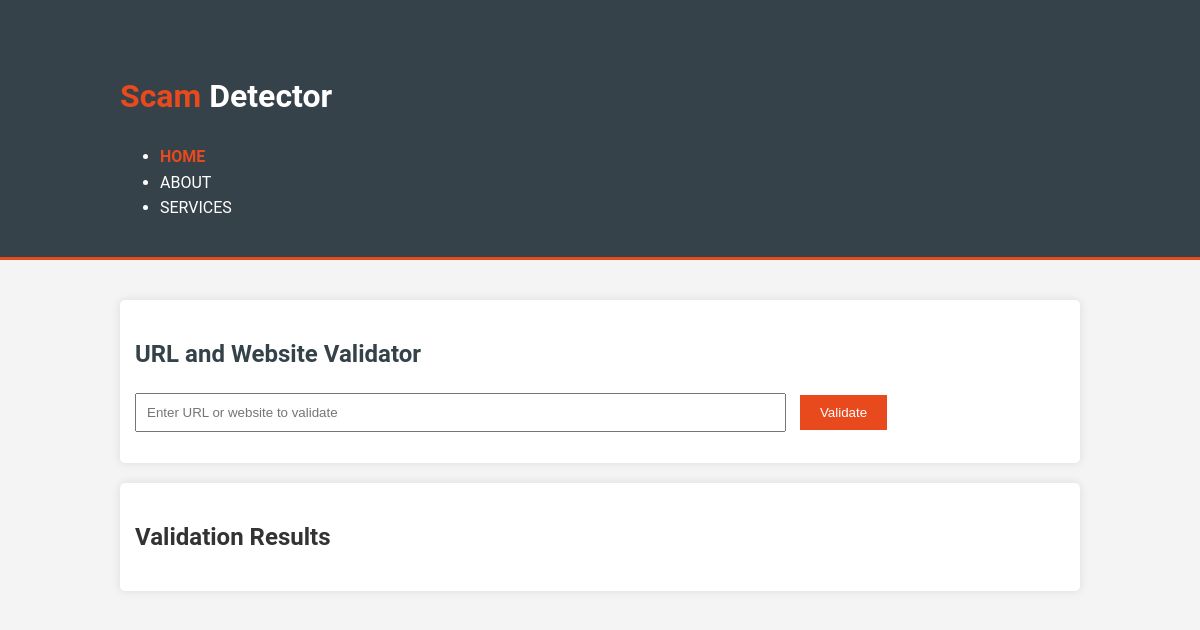Click the 'Detector' text in the header

tap(270, 96)
